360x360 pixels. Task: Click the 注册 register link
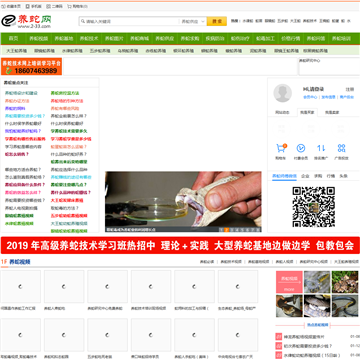point(350,89)
